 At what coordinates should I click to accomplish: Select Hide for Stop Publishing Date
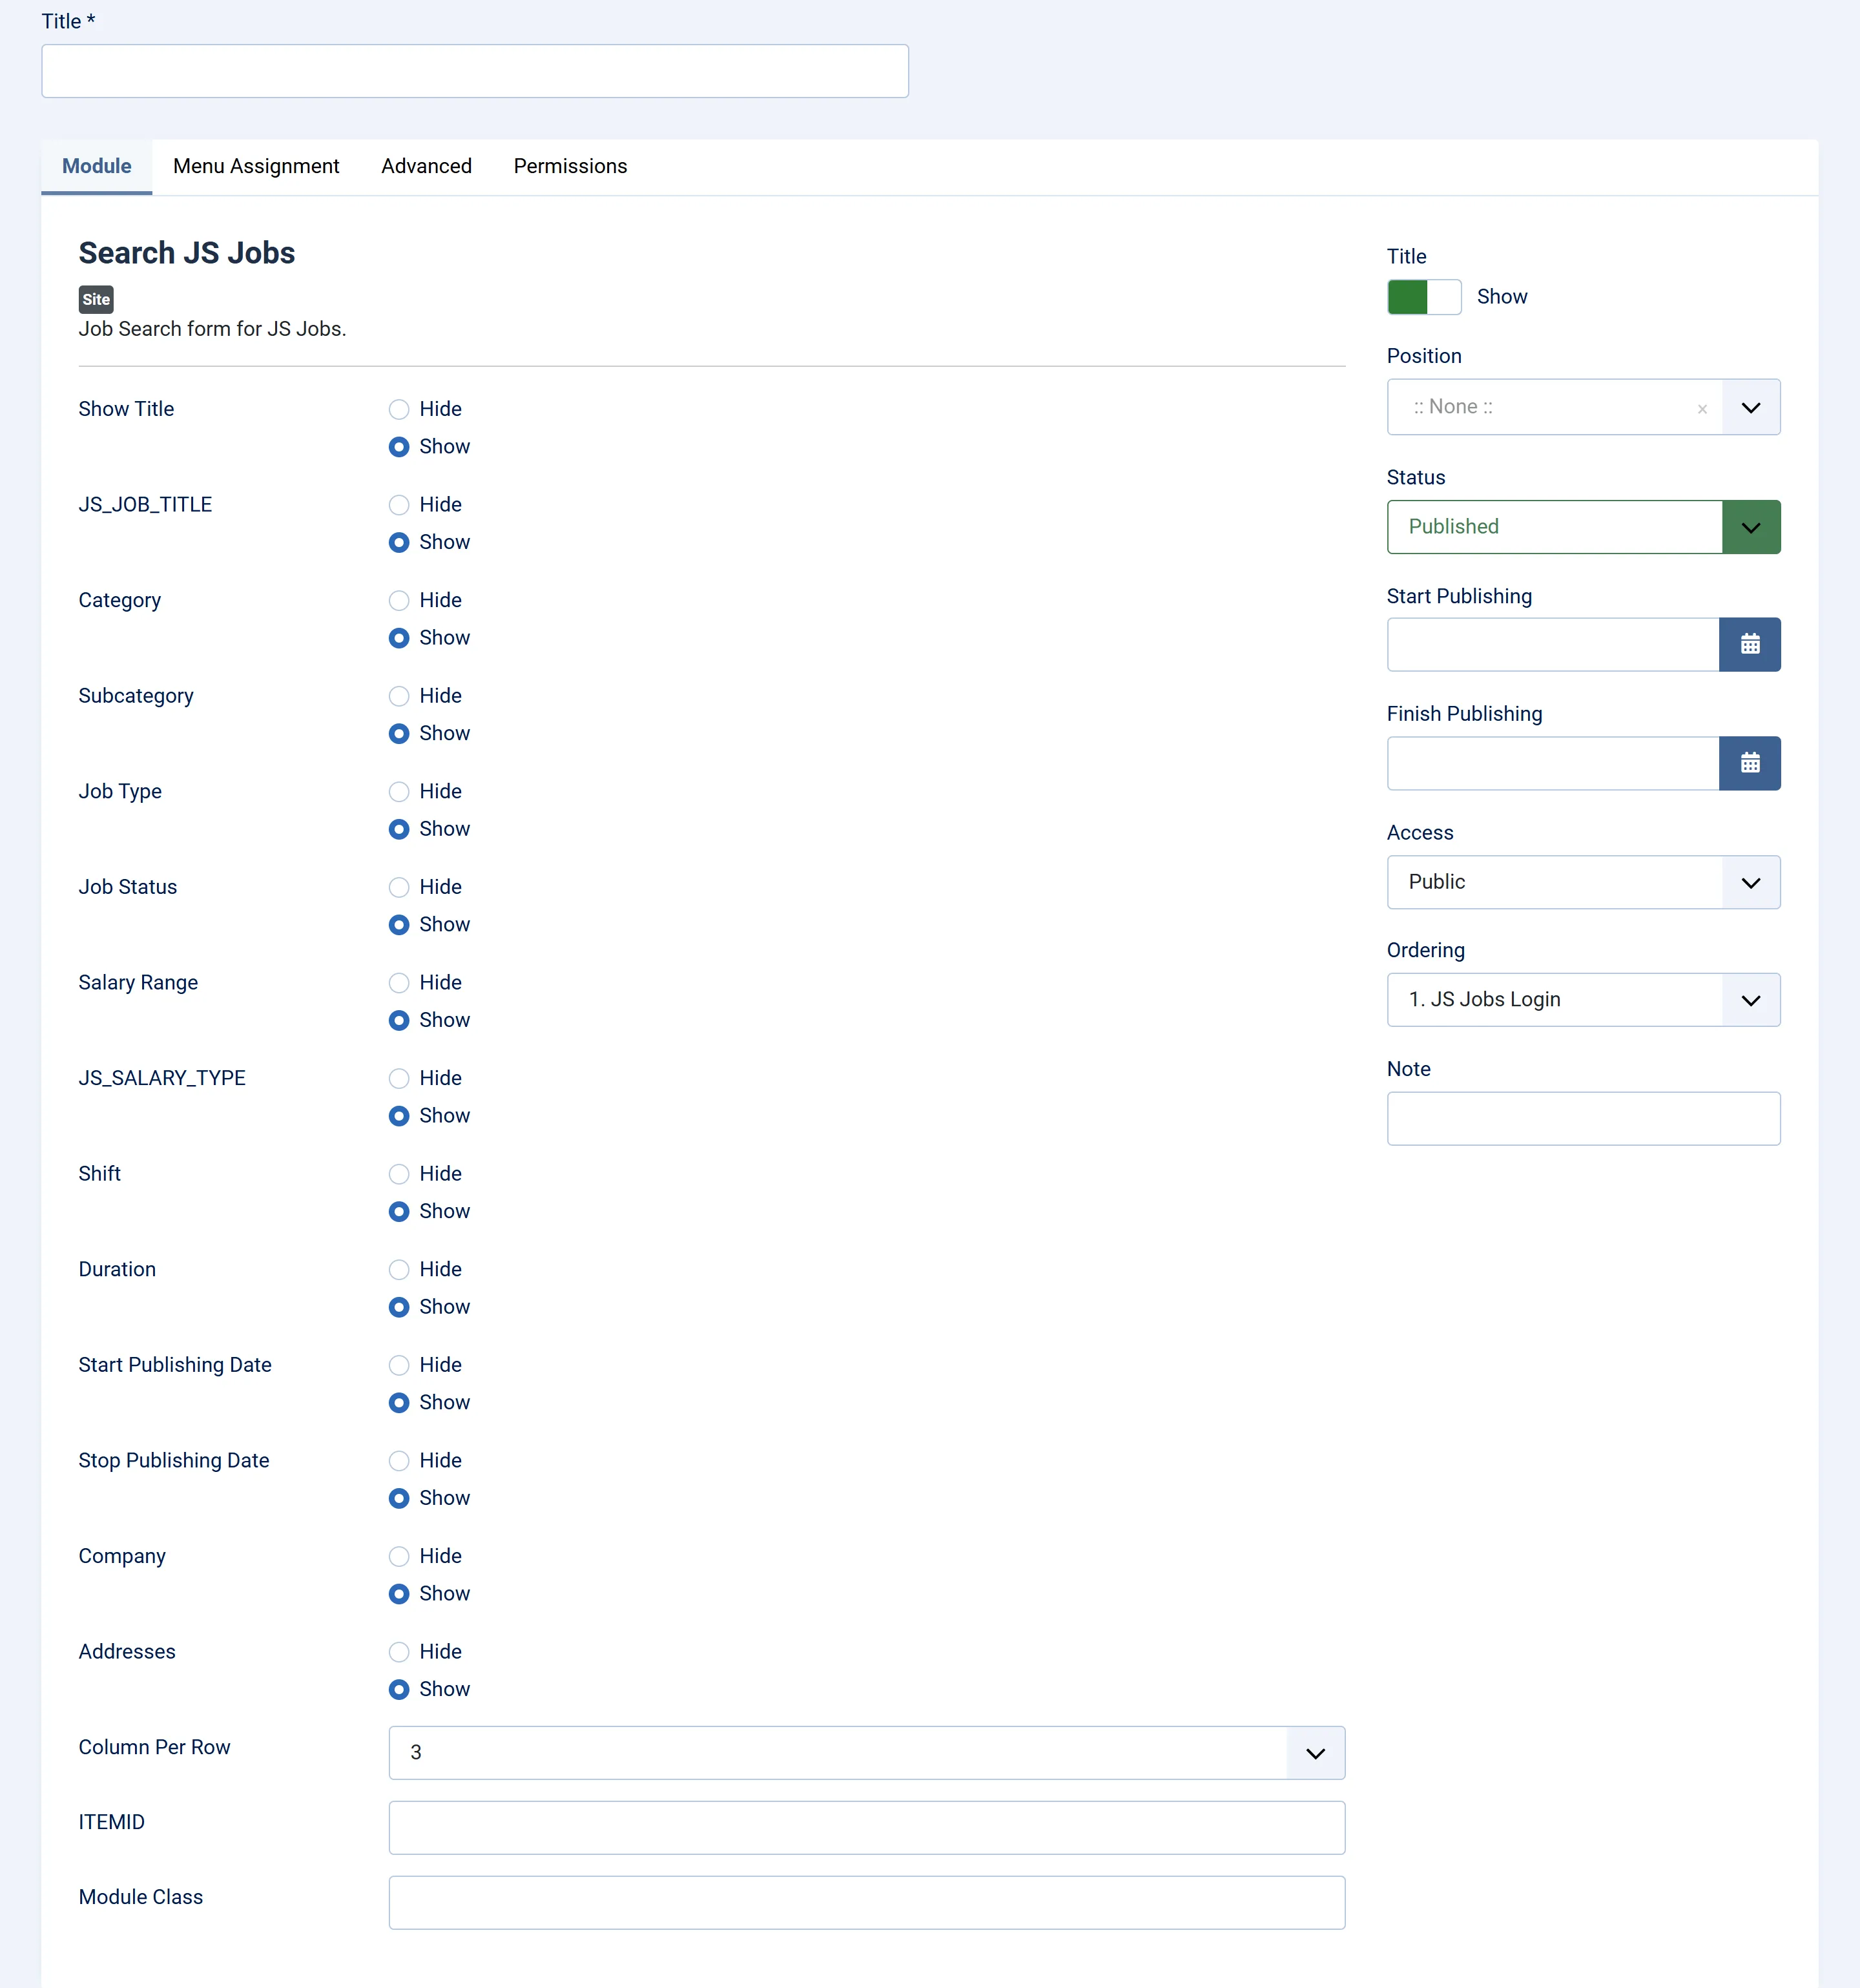tap(399, 1461)
